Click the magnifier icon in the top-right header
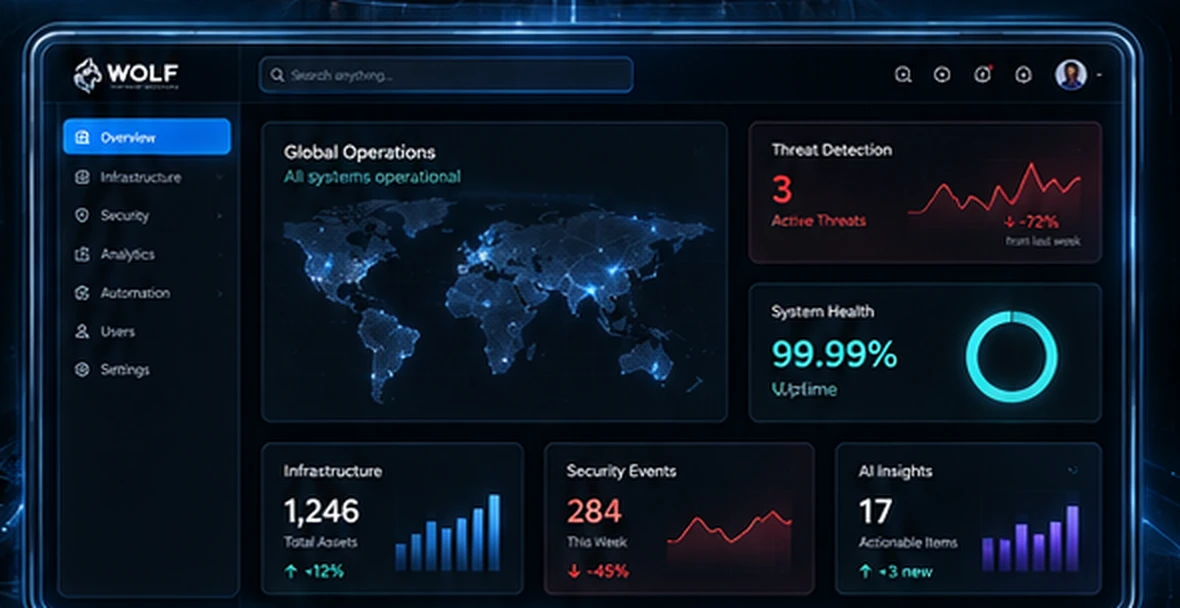The height and width of the screenshot is (608, 1180). (x=903, y=74)
